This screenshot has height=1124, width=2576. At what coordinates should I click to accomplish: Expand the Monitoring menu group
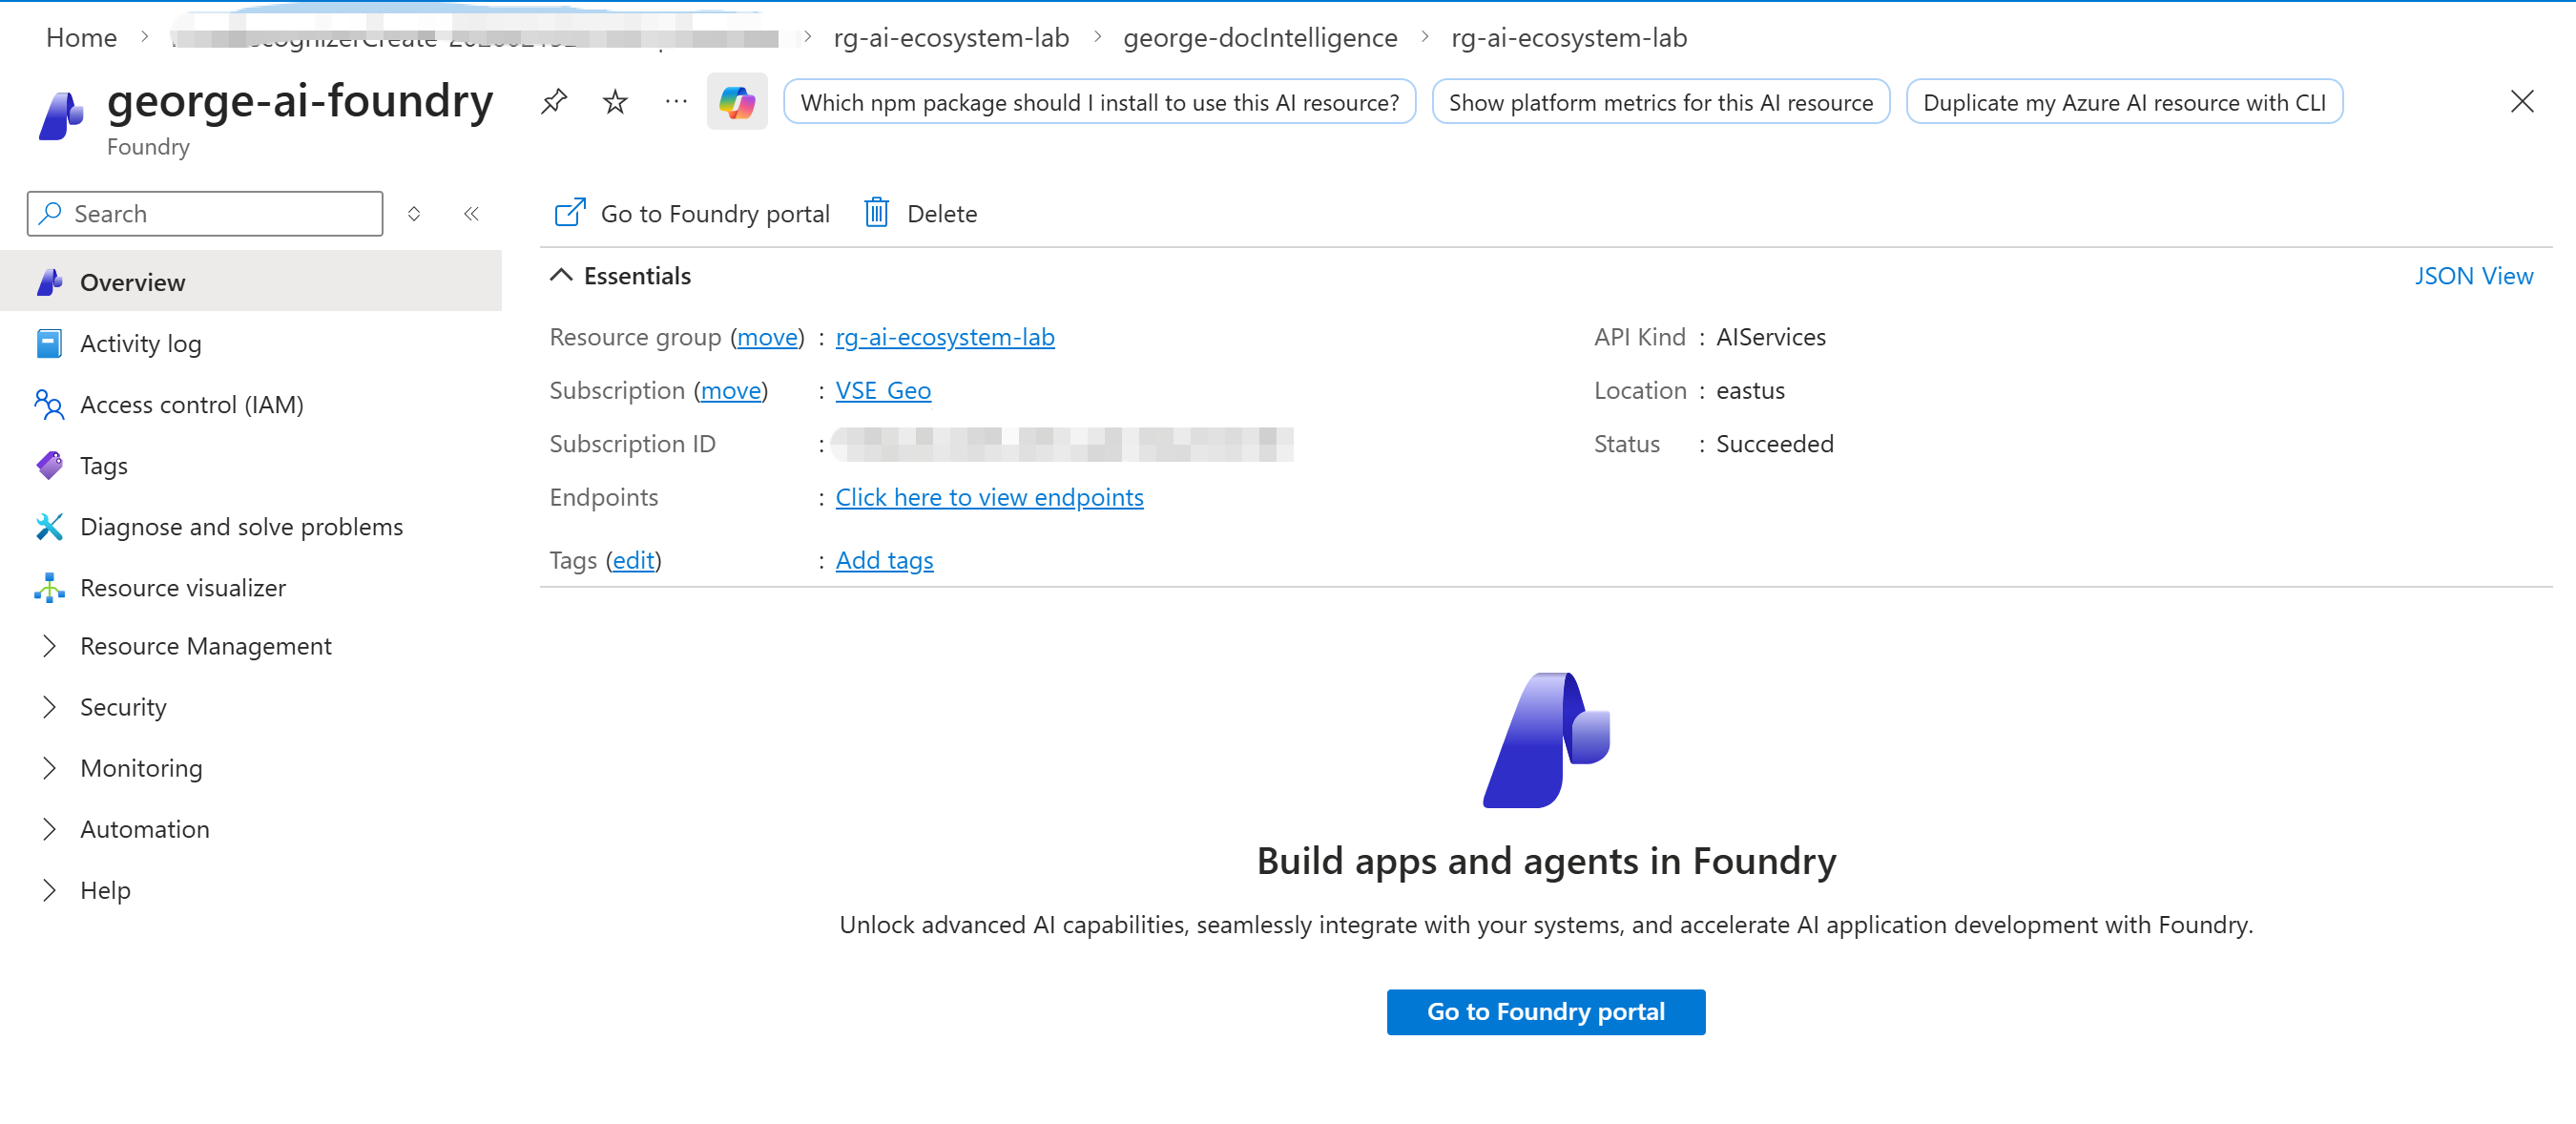coord(49,768)
